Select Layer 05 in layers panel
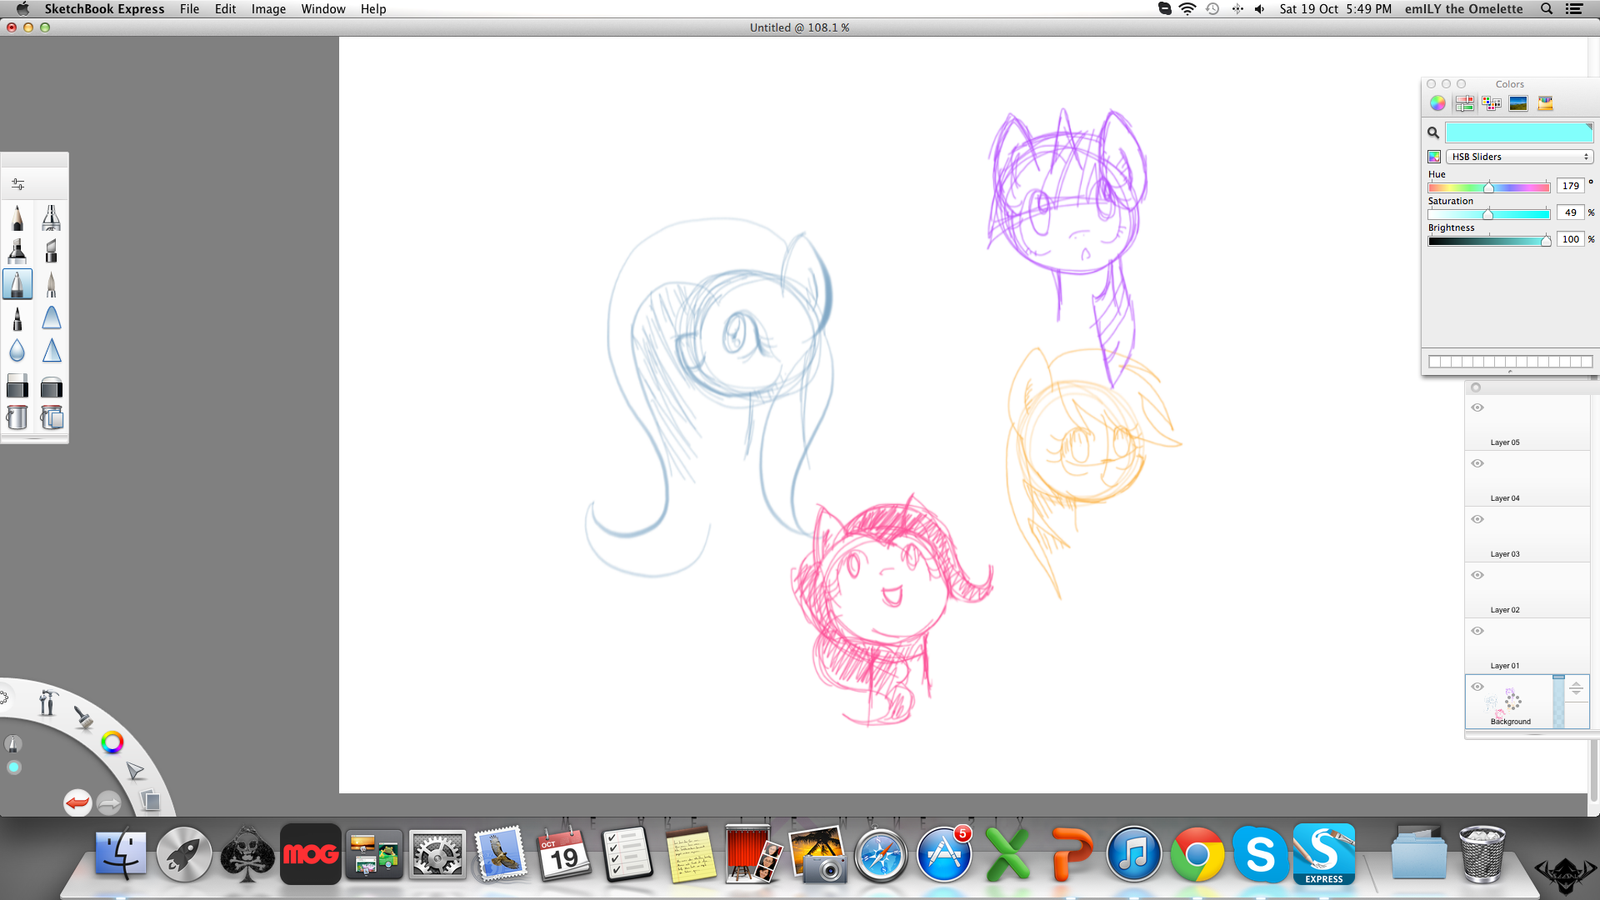This screenshot has height=900, width=1600. point(1527,422)
